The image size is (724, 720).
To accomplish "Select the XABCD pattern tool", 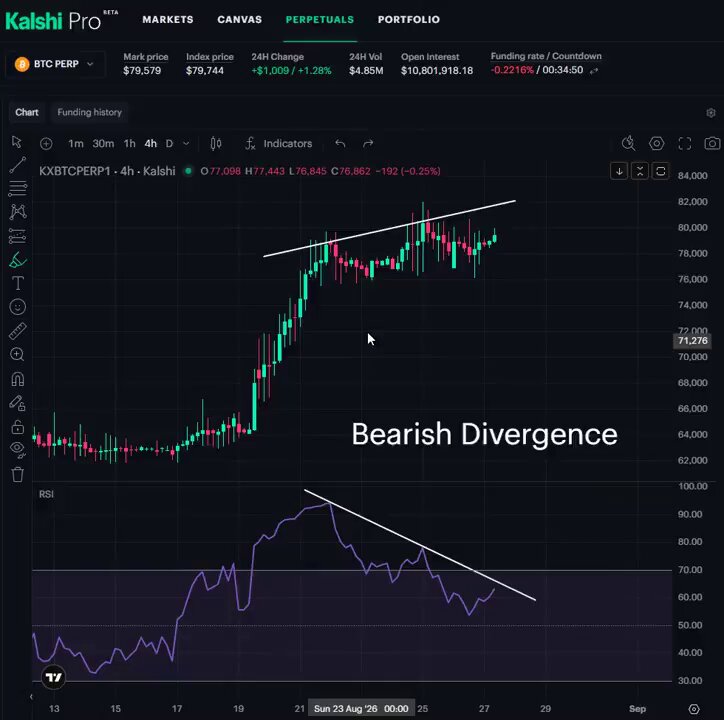I will click(x=18, y=212).
